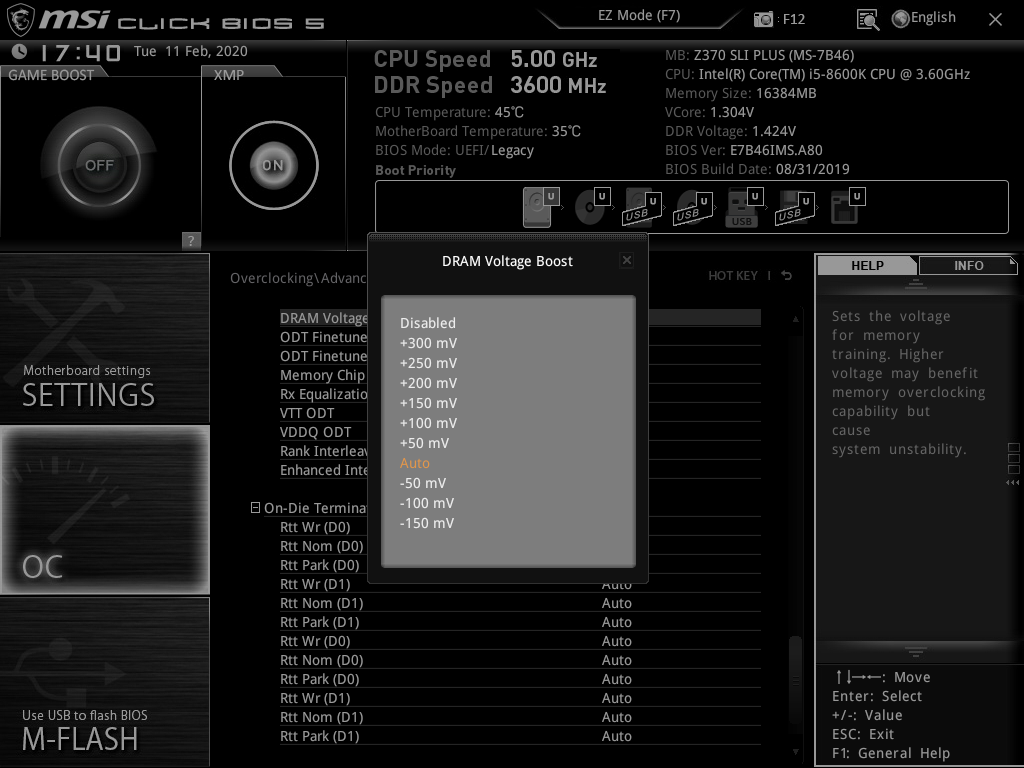Open the SETTINGS motherboard section

click(x=104, y=338)
